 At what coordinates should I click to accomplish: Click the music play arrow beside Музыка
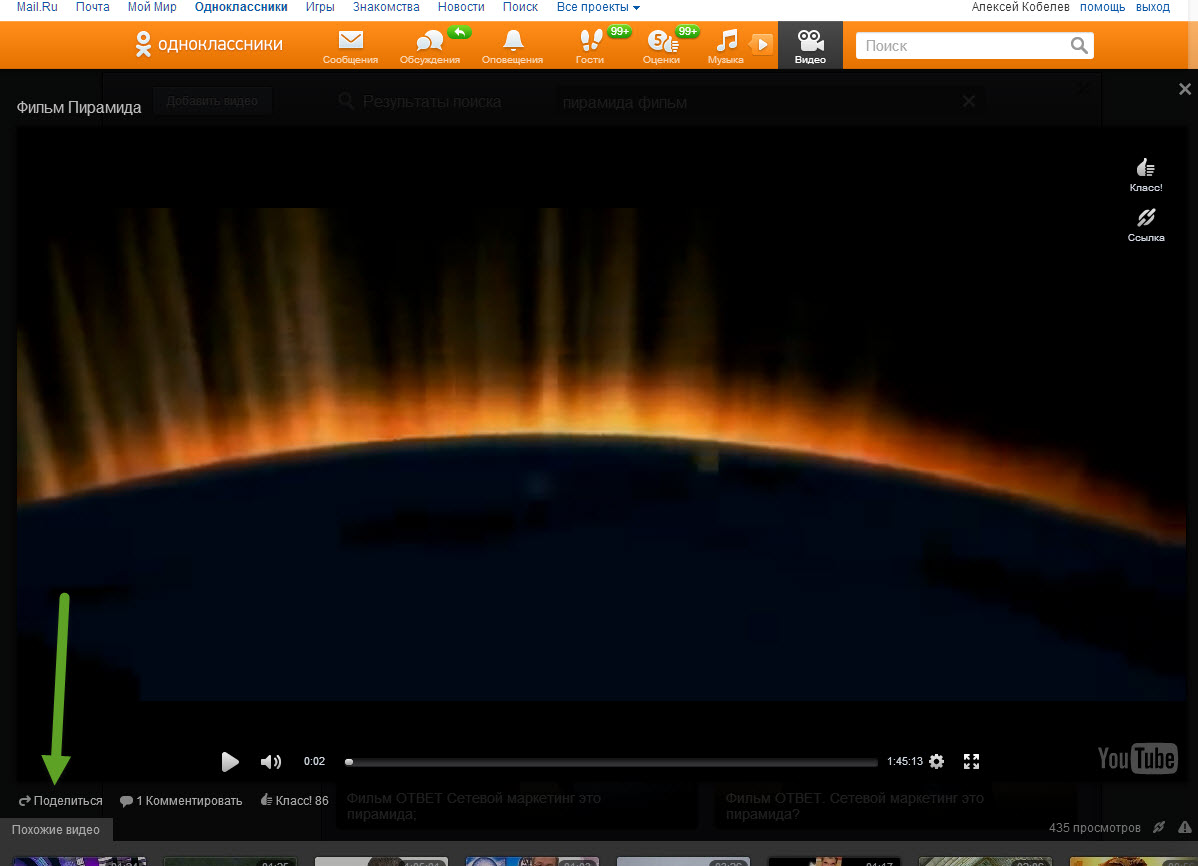click(761, 44)
